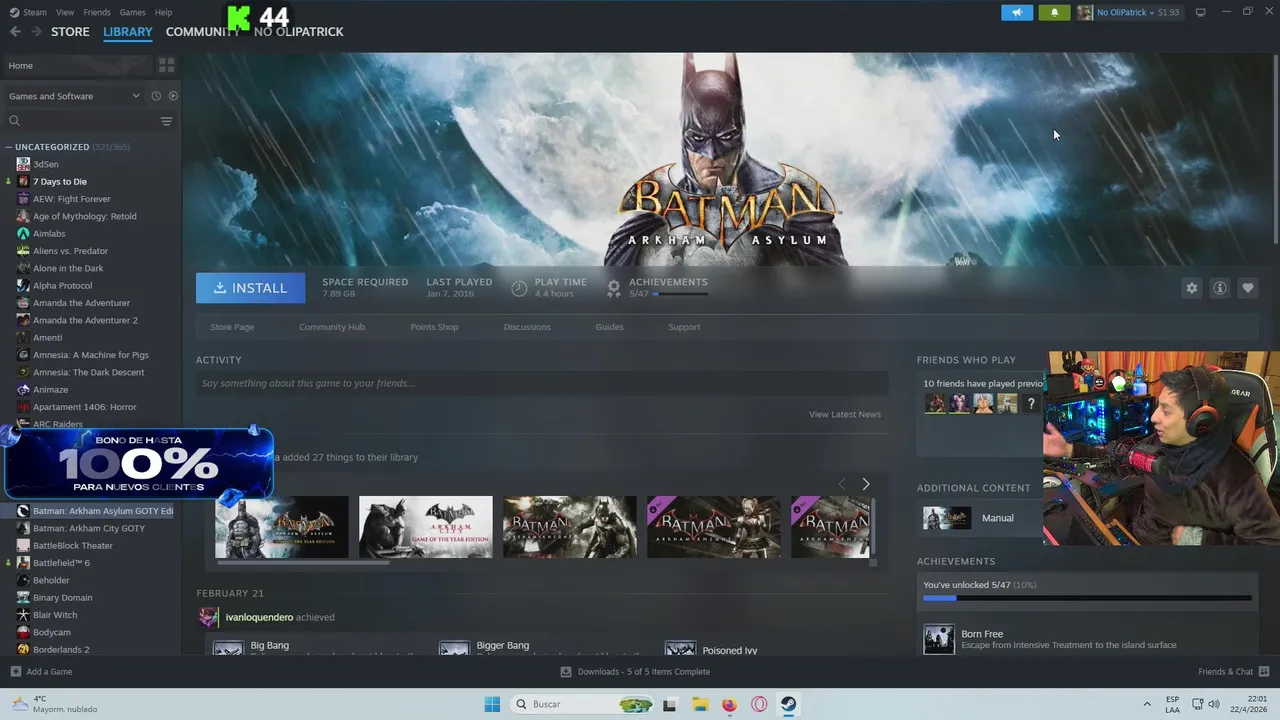Image resolution: width=1280 pixels, height=720 pixels.
Task: Open the Born Free achievement icon
Action: pos(938,639)
